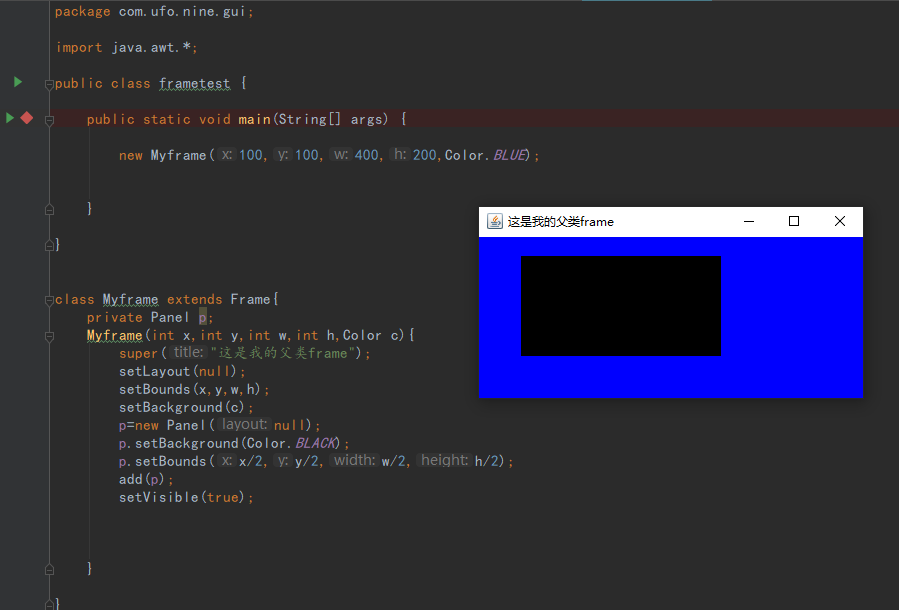Collapse the main method fold marker

click(49, 120)
